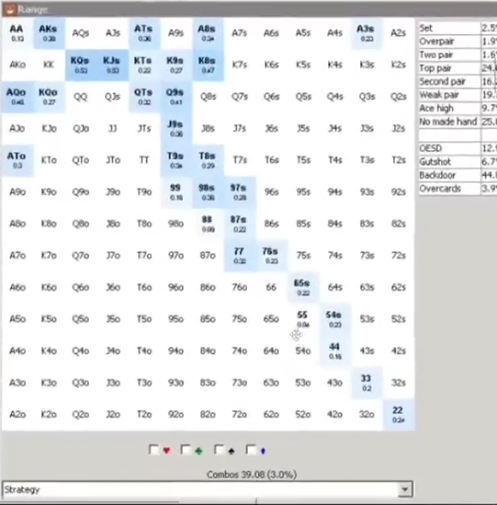497x505 pixels.
Task: Click the AQo hand cell
Action: 17,97
